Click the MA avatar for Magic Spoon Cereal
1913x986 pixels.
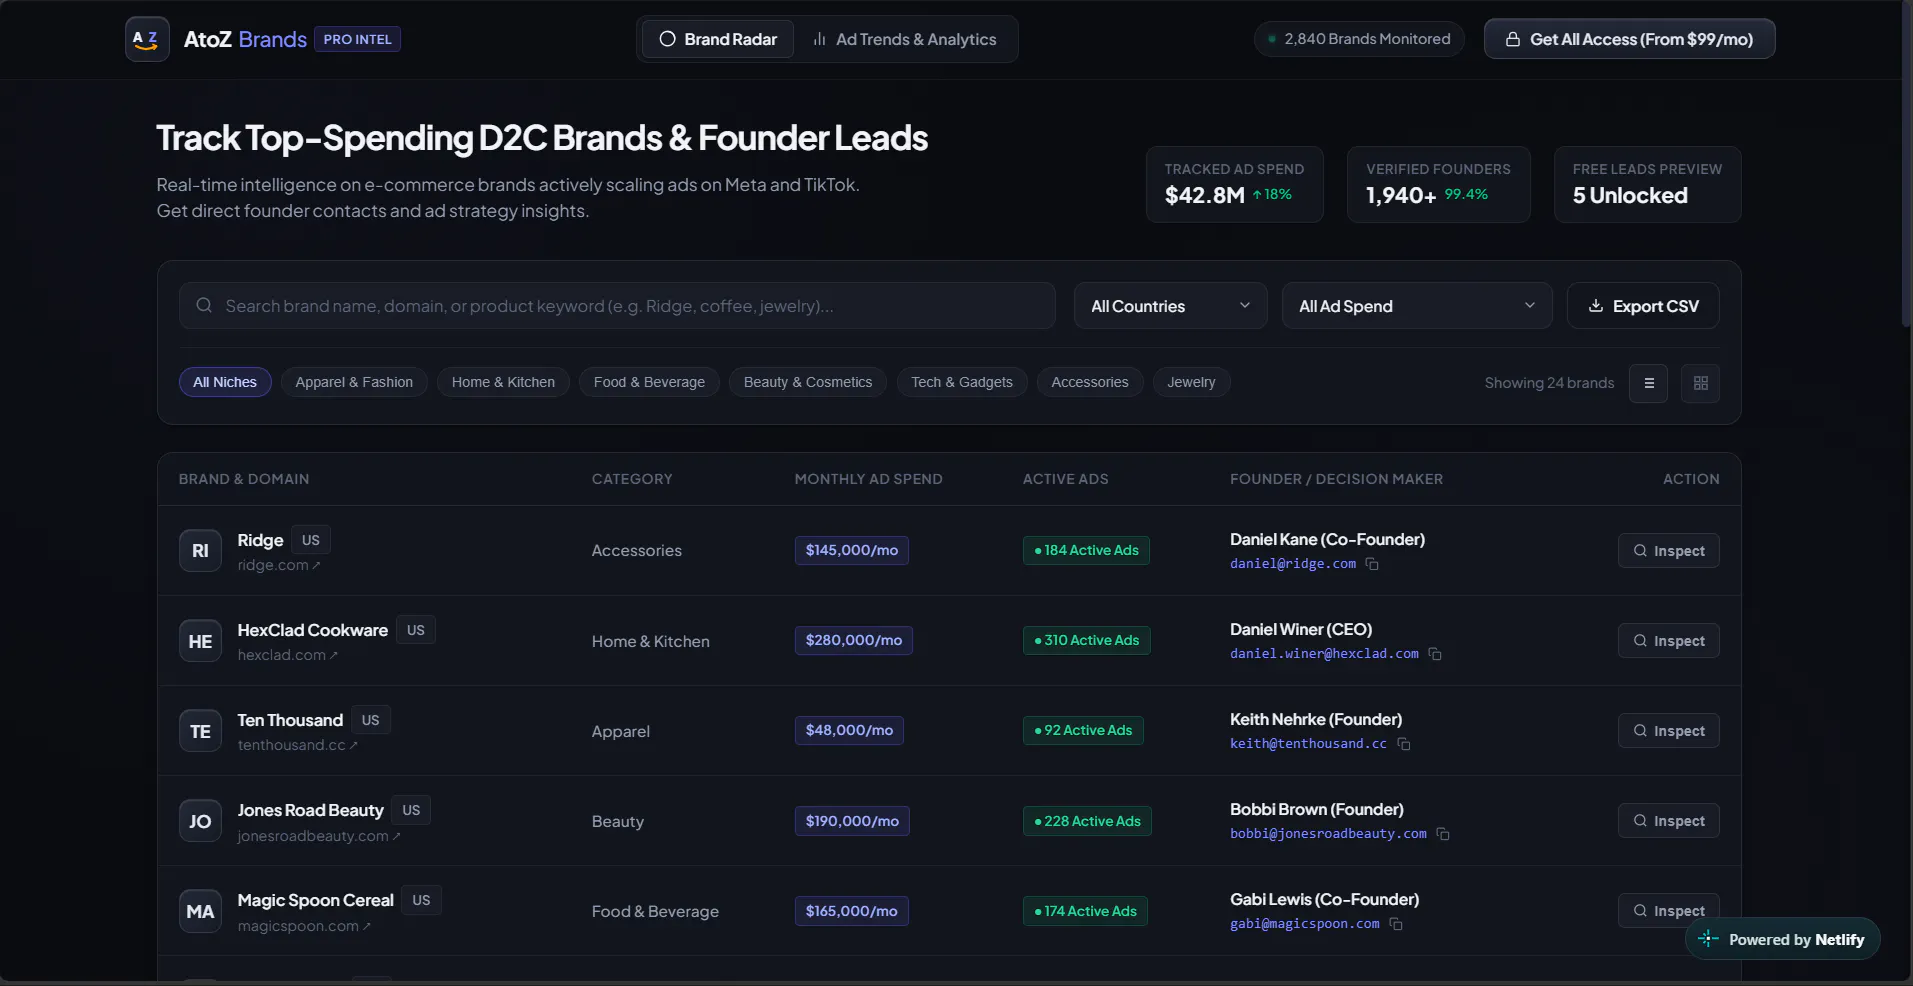click(200, 911)
